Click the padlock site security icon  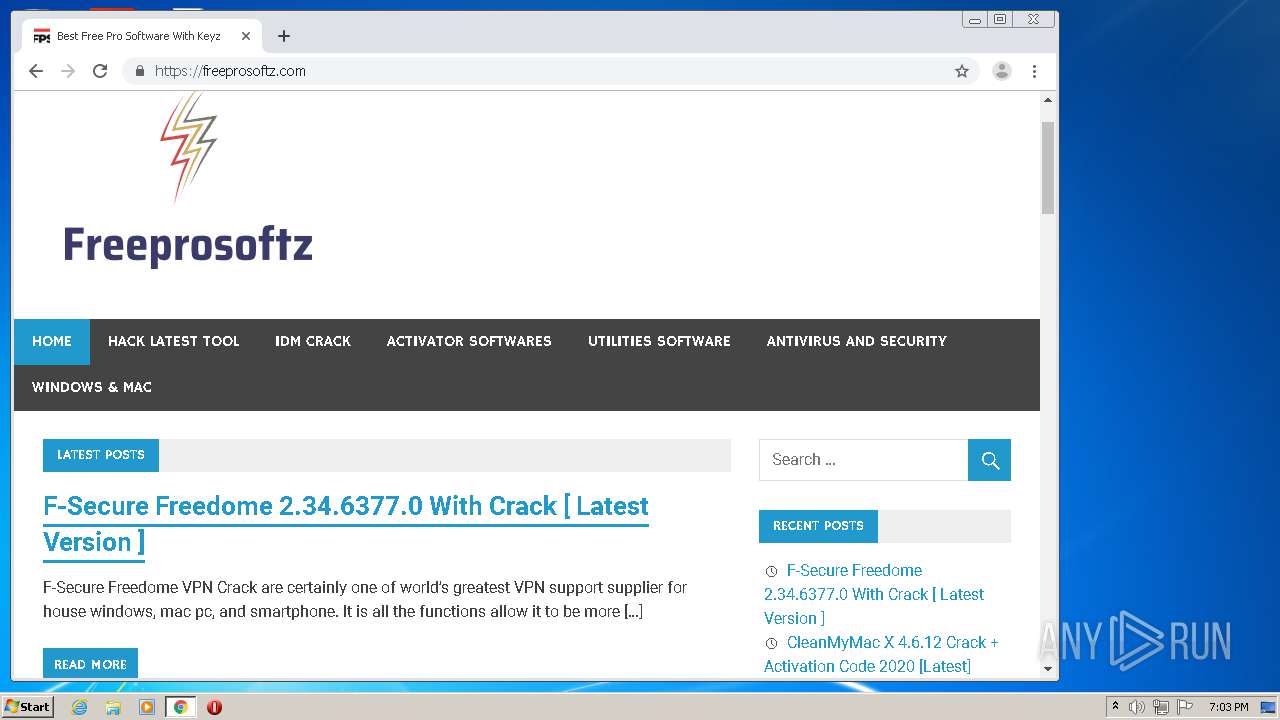tap(139, 71)
